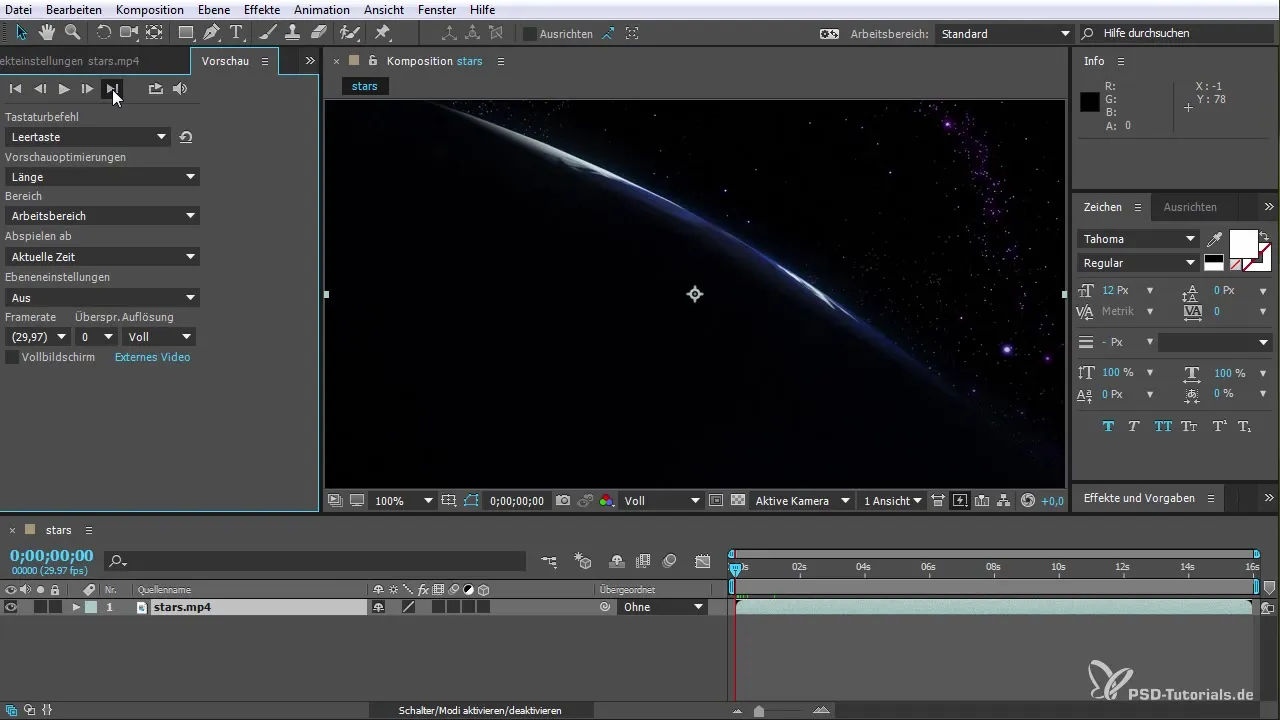Click the white fill color swatch

(1242, 243)
